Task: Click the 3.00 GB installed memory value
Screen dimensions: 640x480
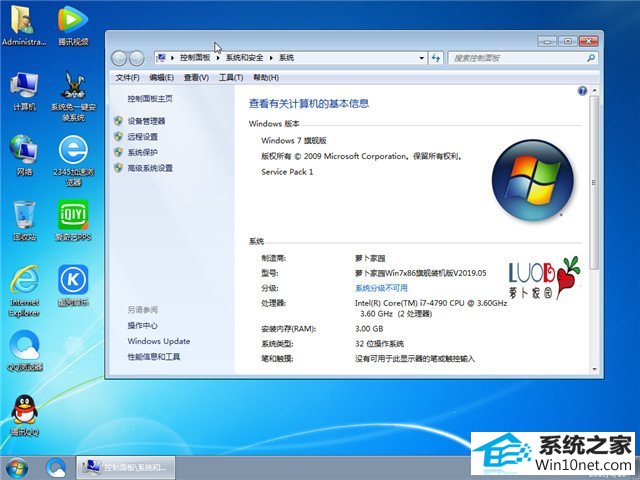Action: (x=369, y=329)
